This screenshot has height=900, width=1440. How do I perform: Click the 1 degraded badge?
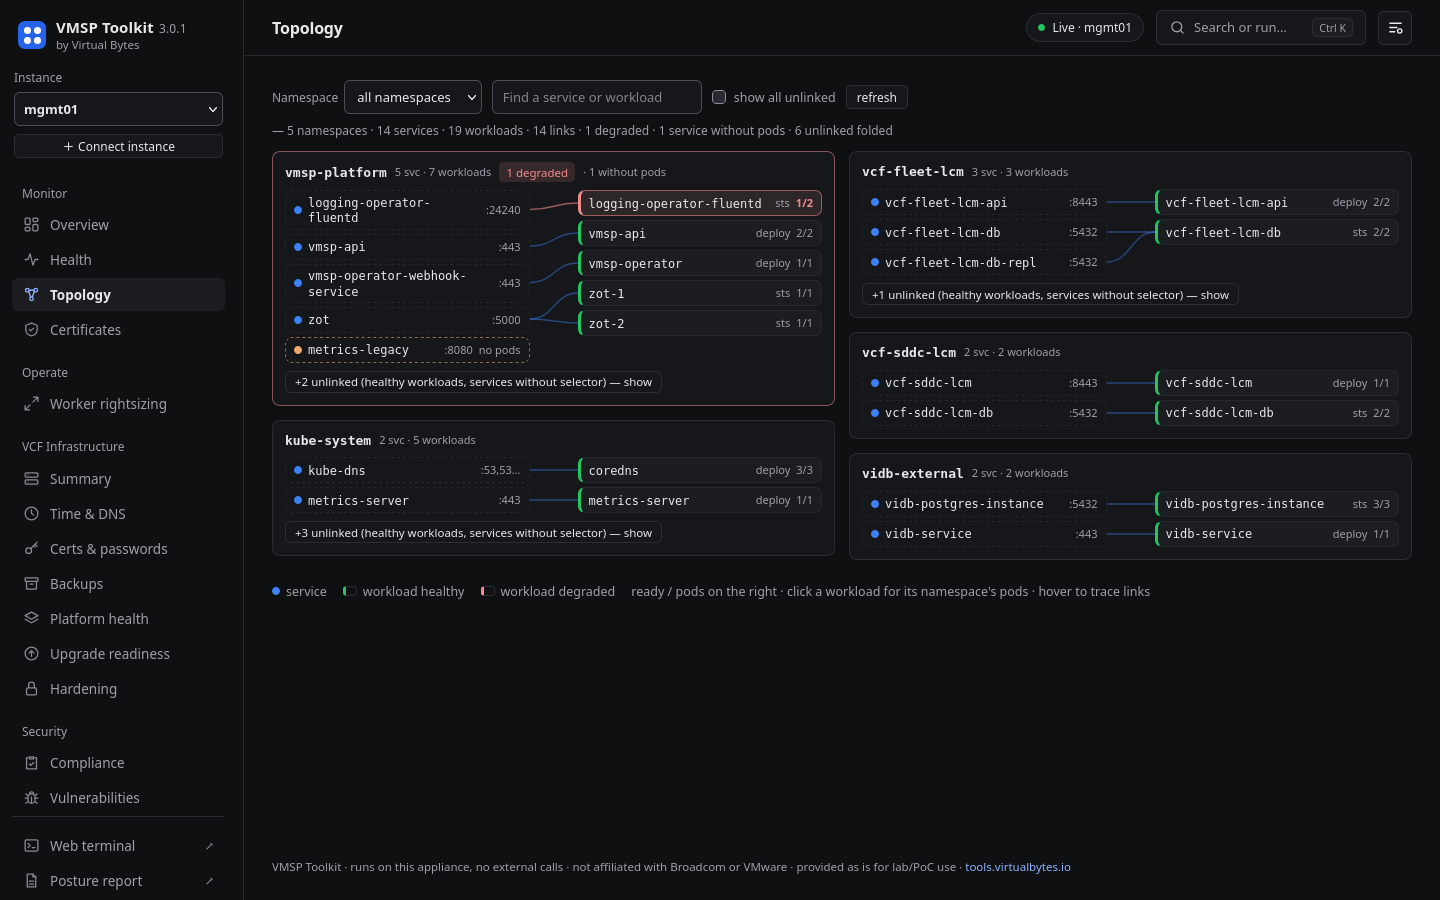coord(537,173)
